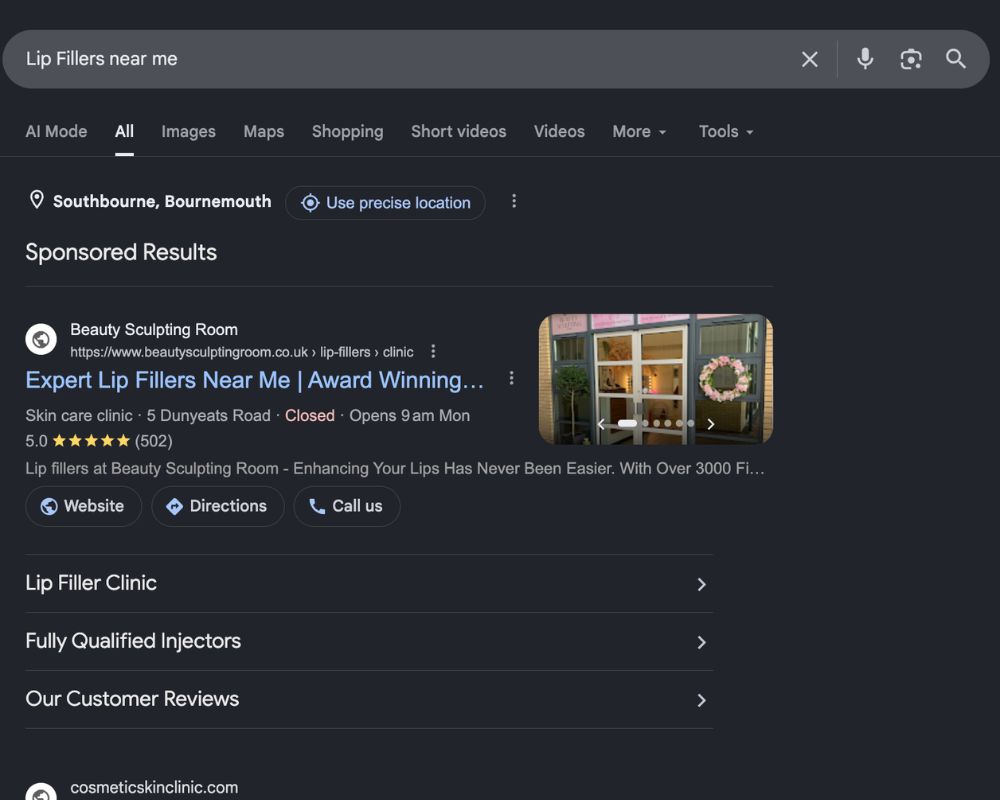Get Directions to Beauty Sculpting Room

[217, 506]
